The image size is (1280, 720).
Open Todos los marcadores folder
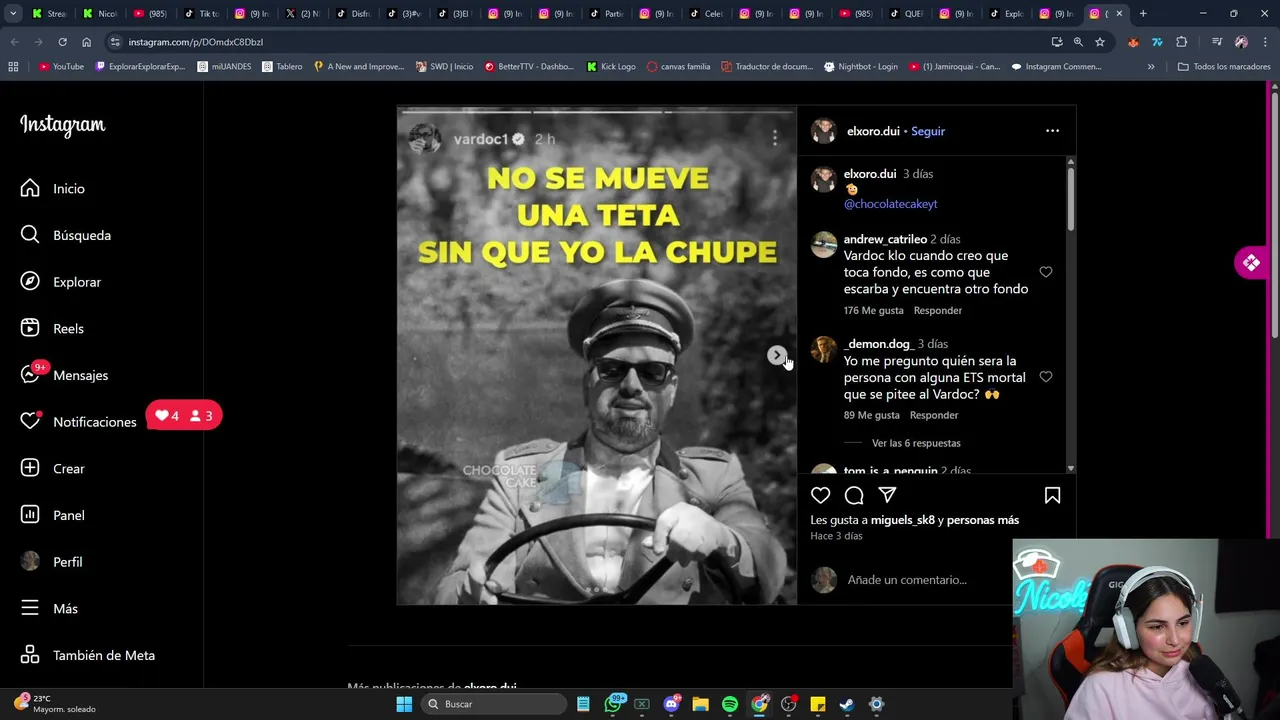point(1224,67)
